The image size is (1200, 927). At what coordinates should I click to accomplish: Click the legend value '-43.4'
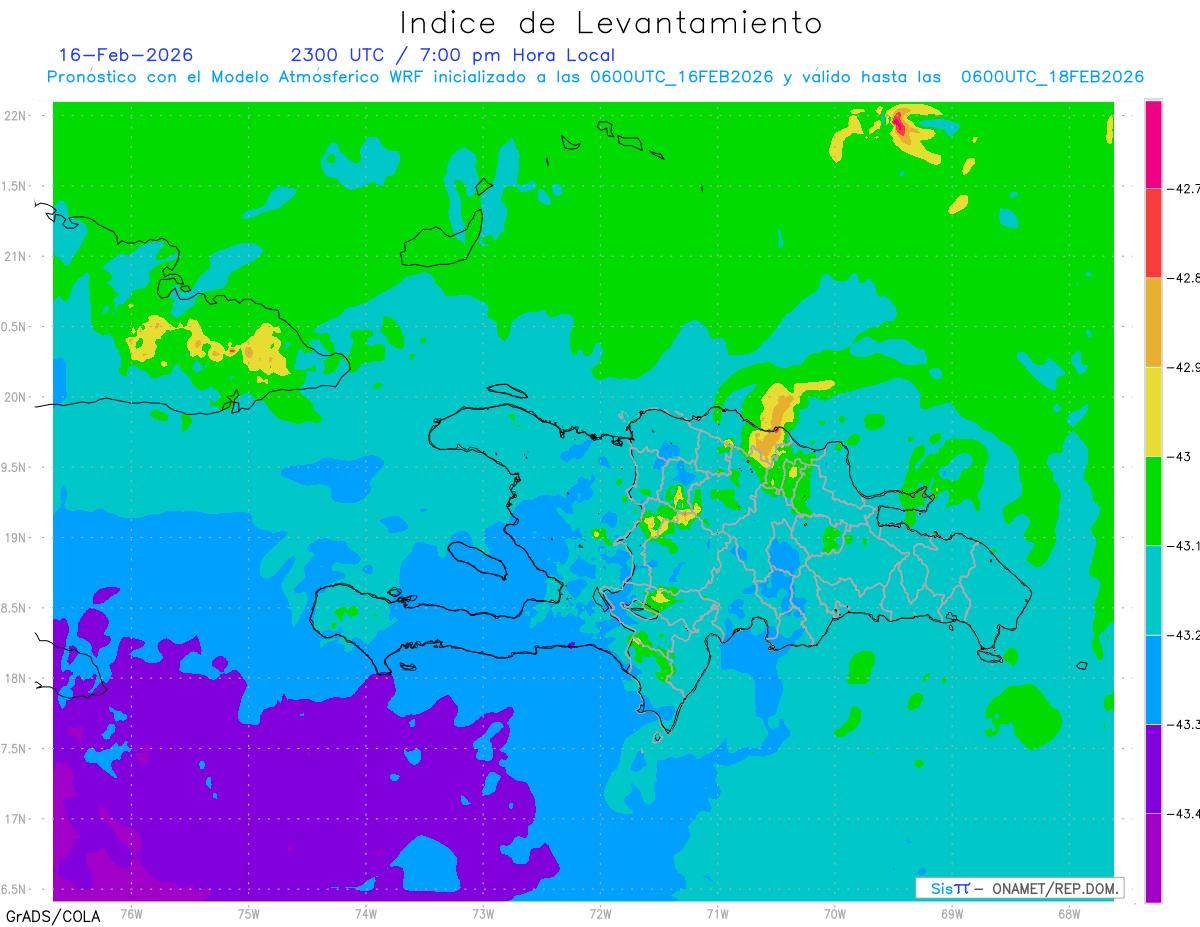[1183, 813]
